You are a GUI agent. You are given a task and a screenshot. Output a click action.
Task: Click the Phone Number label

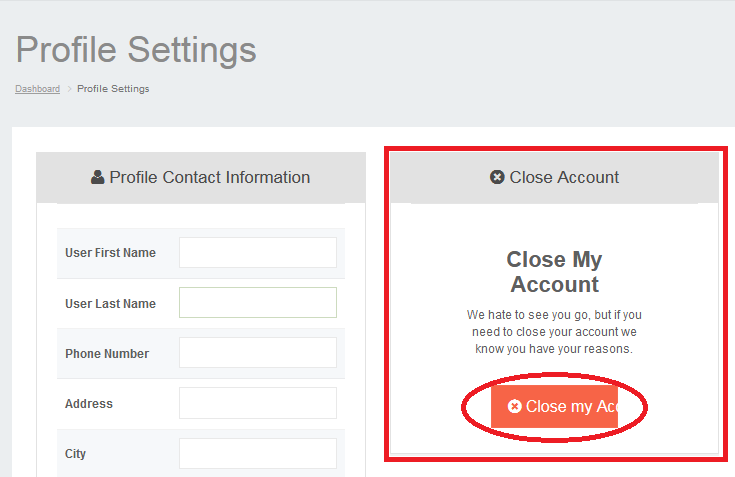(x=107, y=354)
